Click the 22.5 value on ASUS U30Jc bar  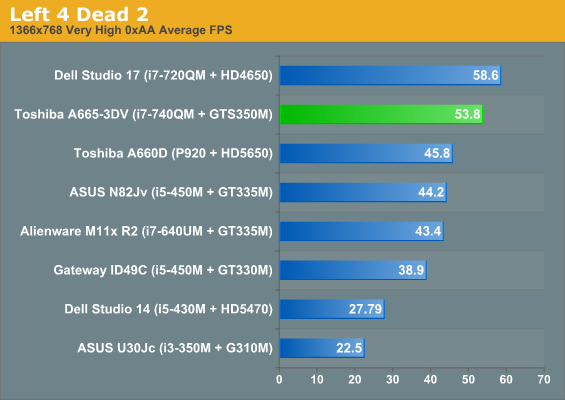coord(349,348)
